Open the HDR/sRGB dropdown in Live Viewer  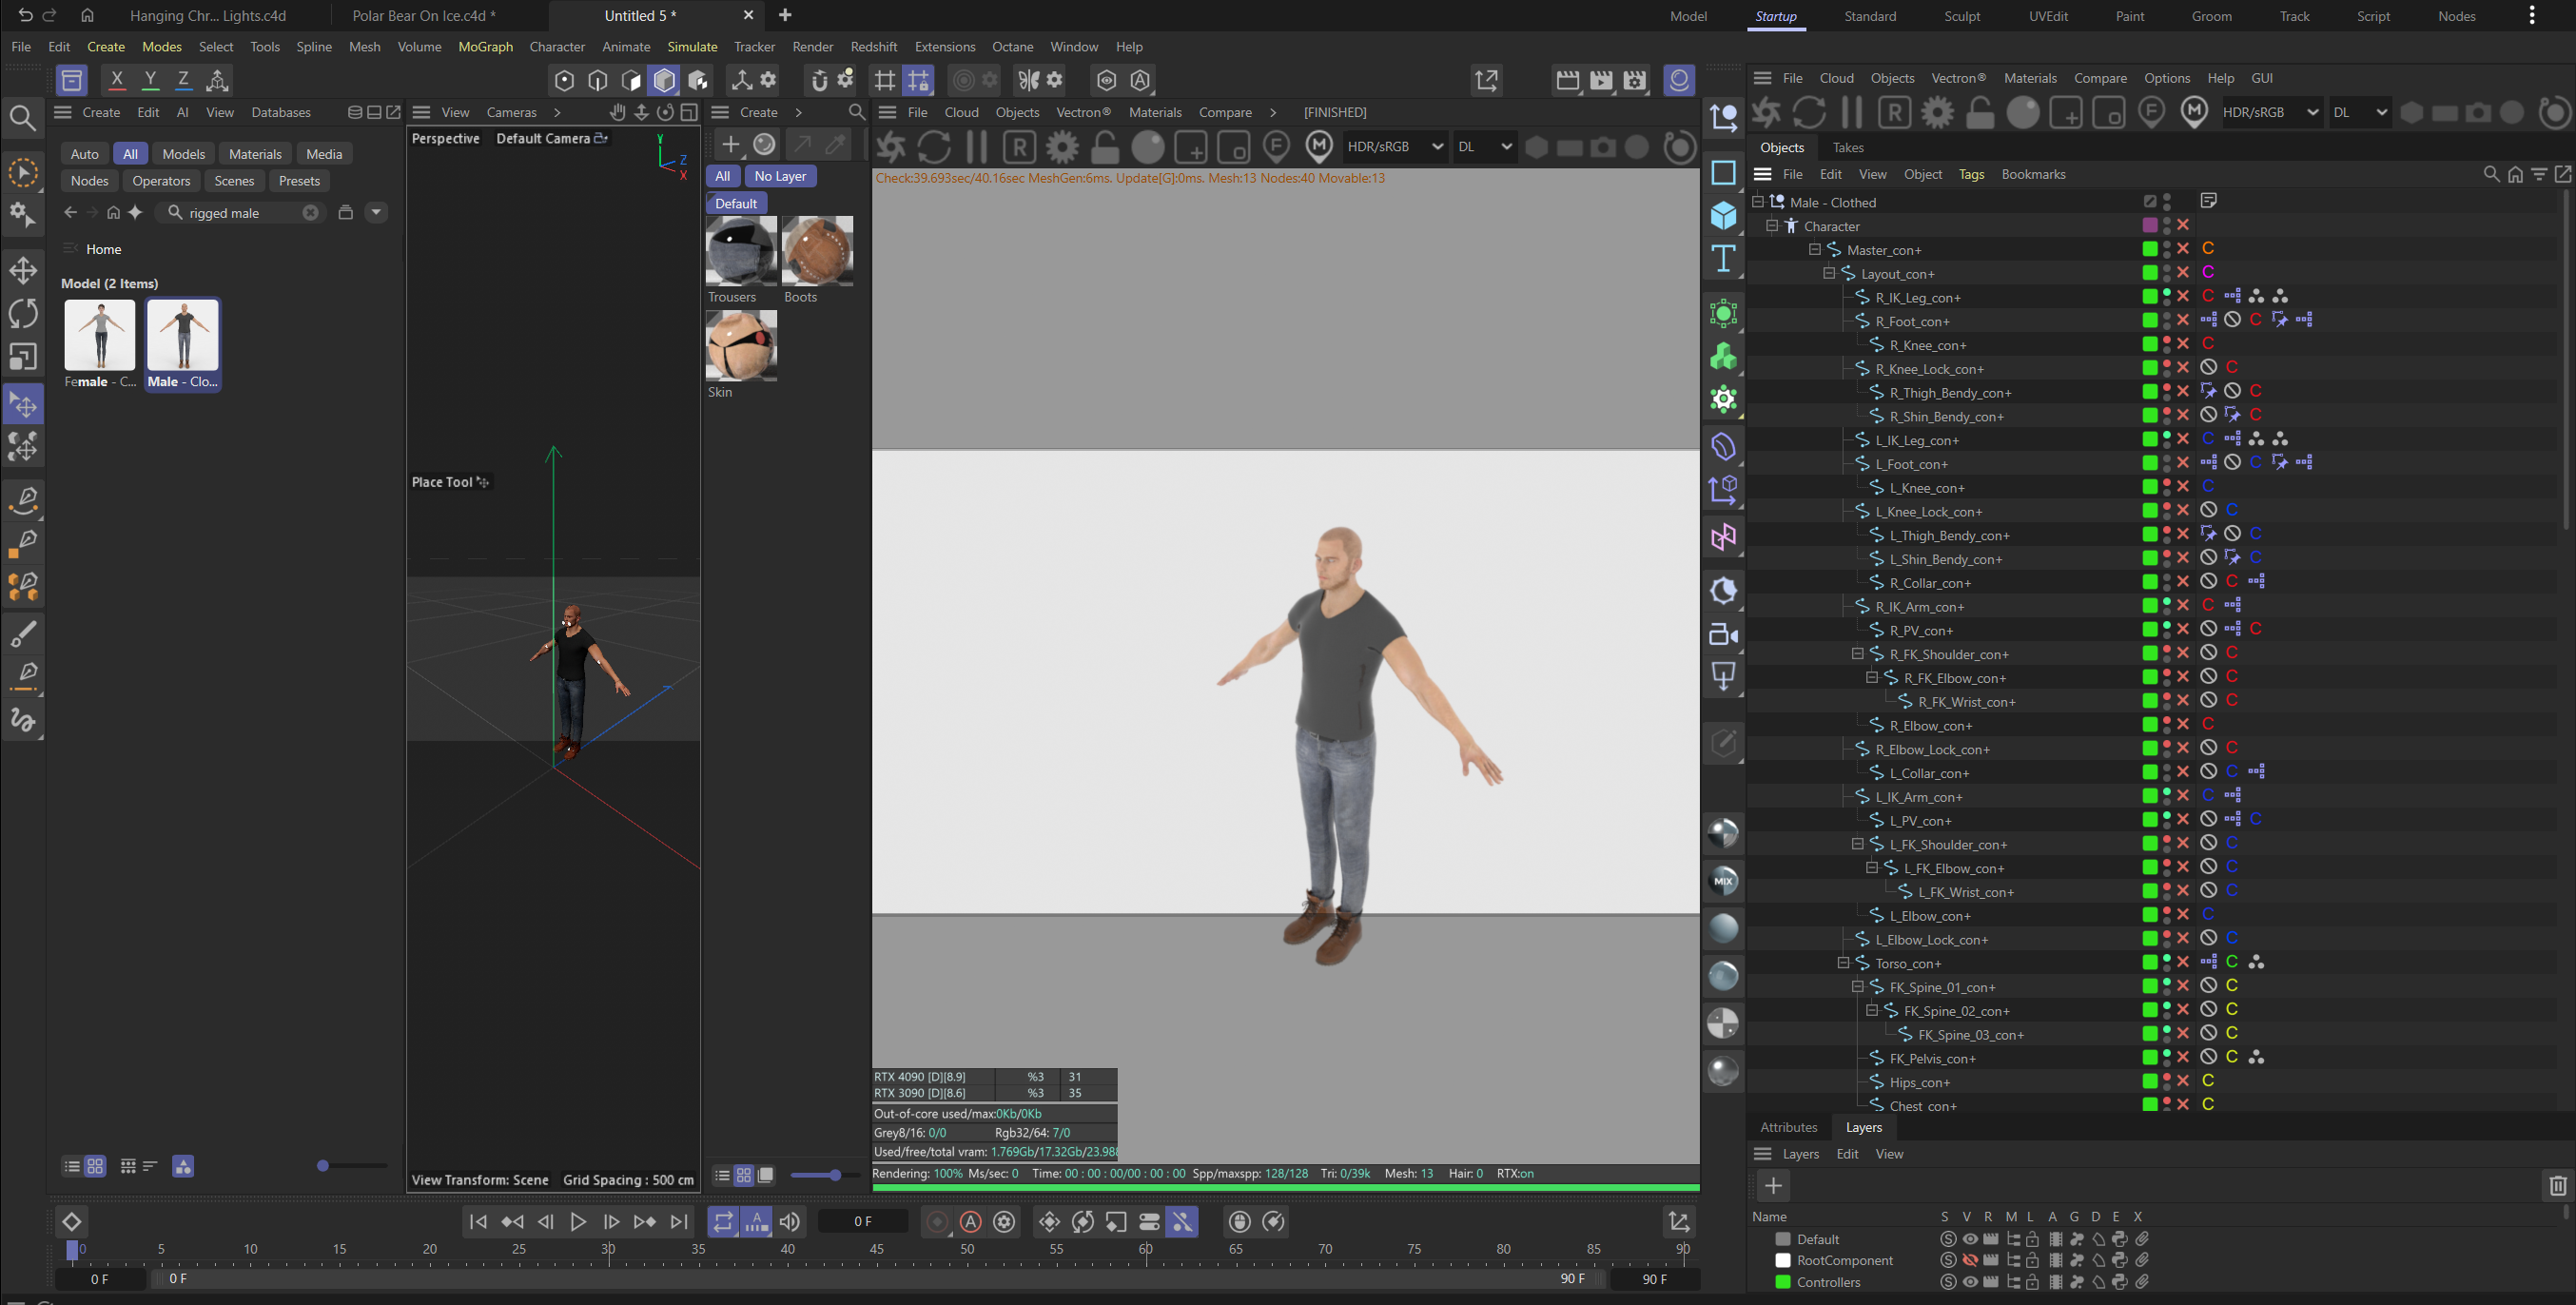tap(1395, 147)
